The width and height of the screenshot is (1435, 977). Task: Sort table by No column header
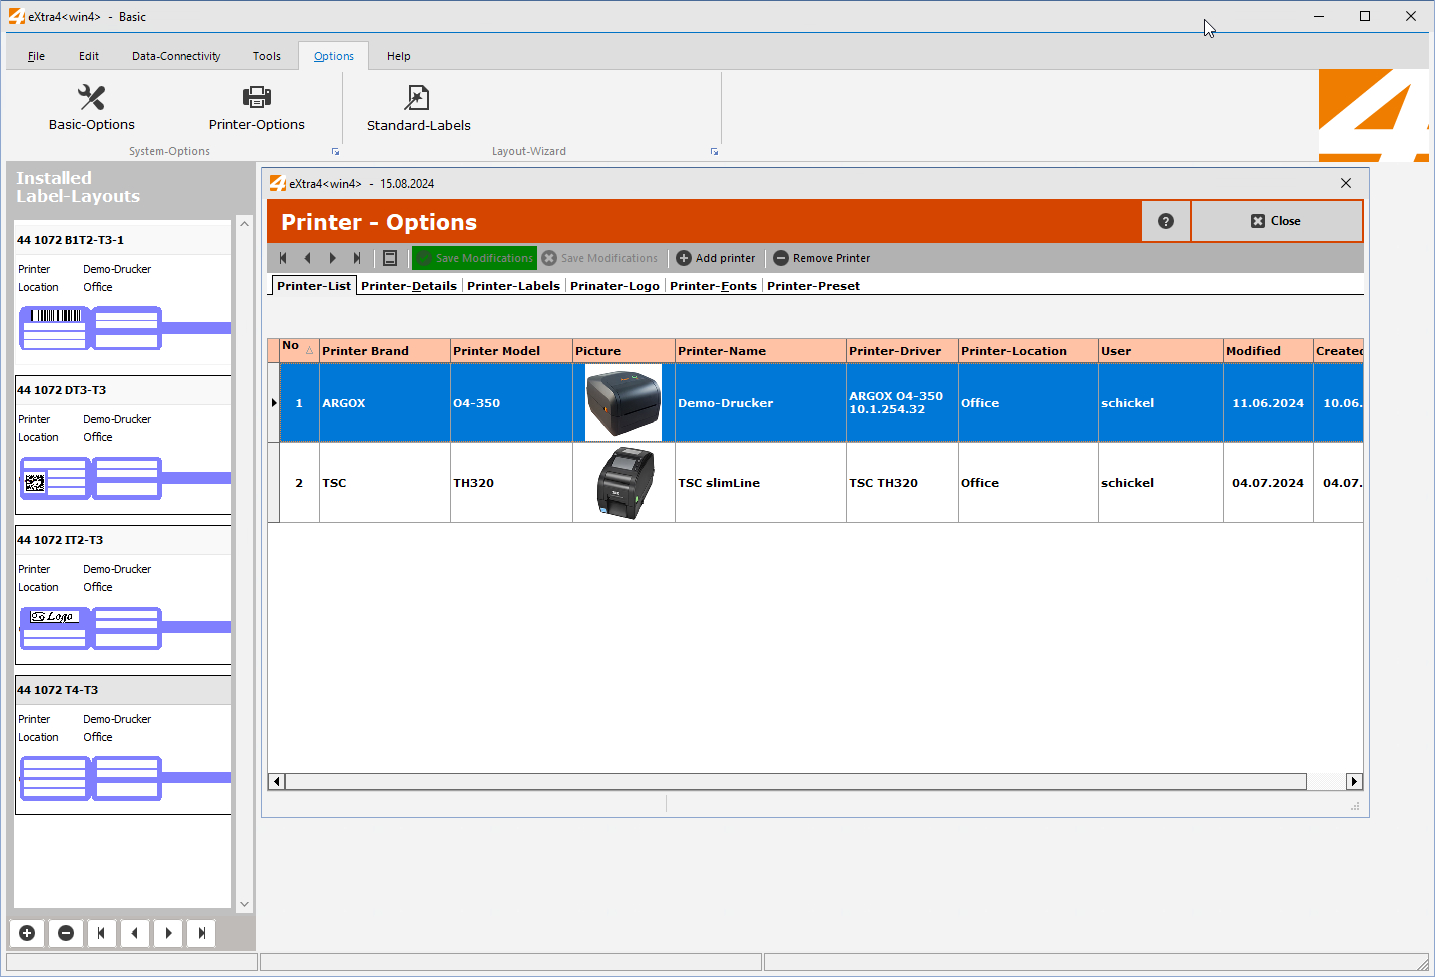click(297, 350)
